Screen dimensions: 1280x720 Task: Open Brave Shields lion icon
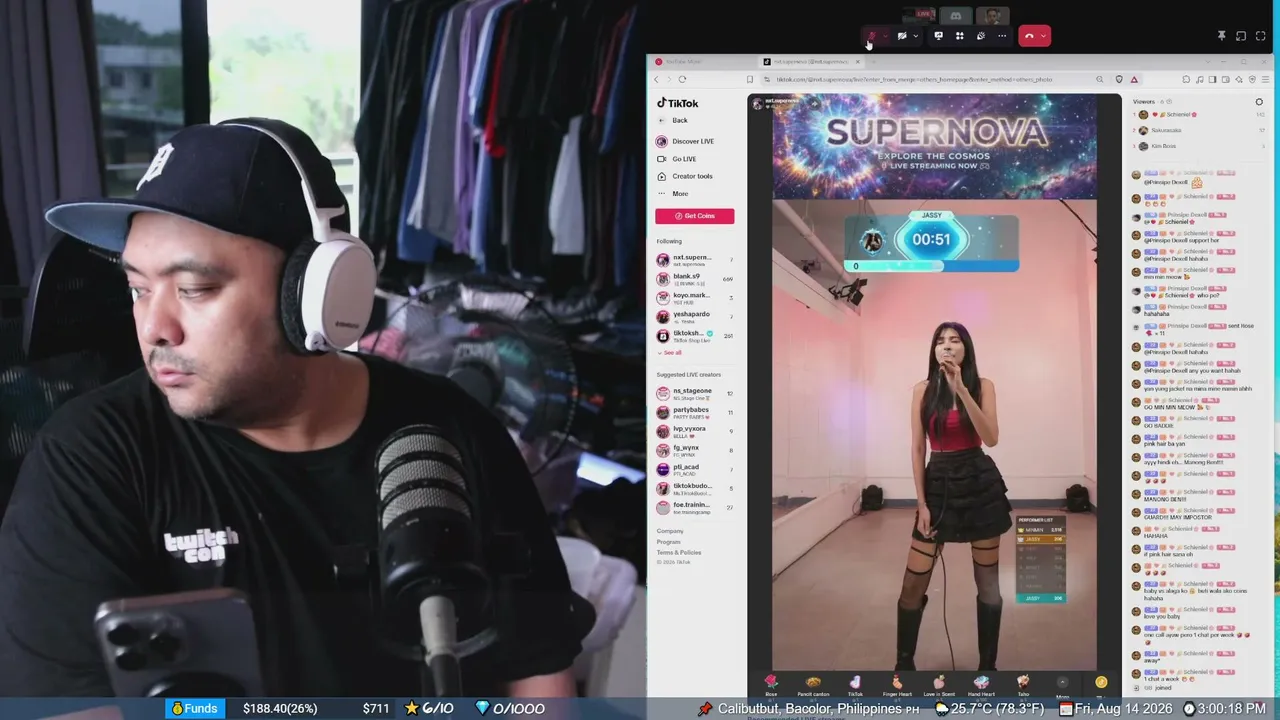[1119, 79]
